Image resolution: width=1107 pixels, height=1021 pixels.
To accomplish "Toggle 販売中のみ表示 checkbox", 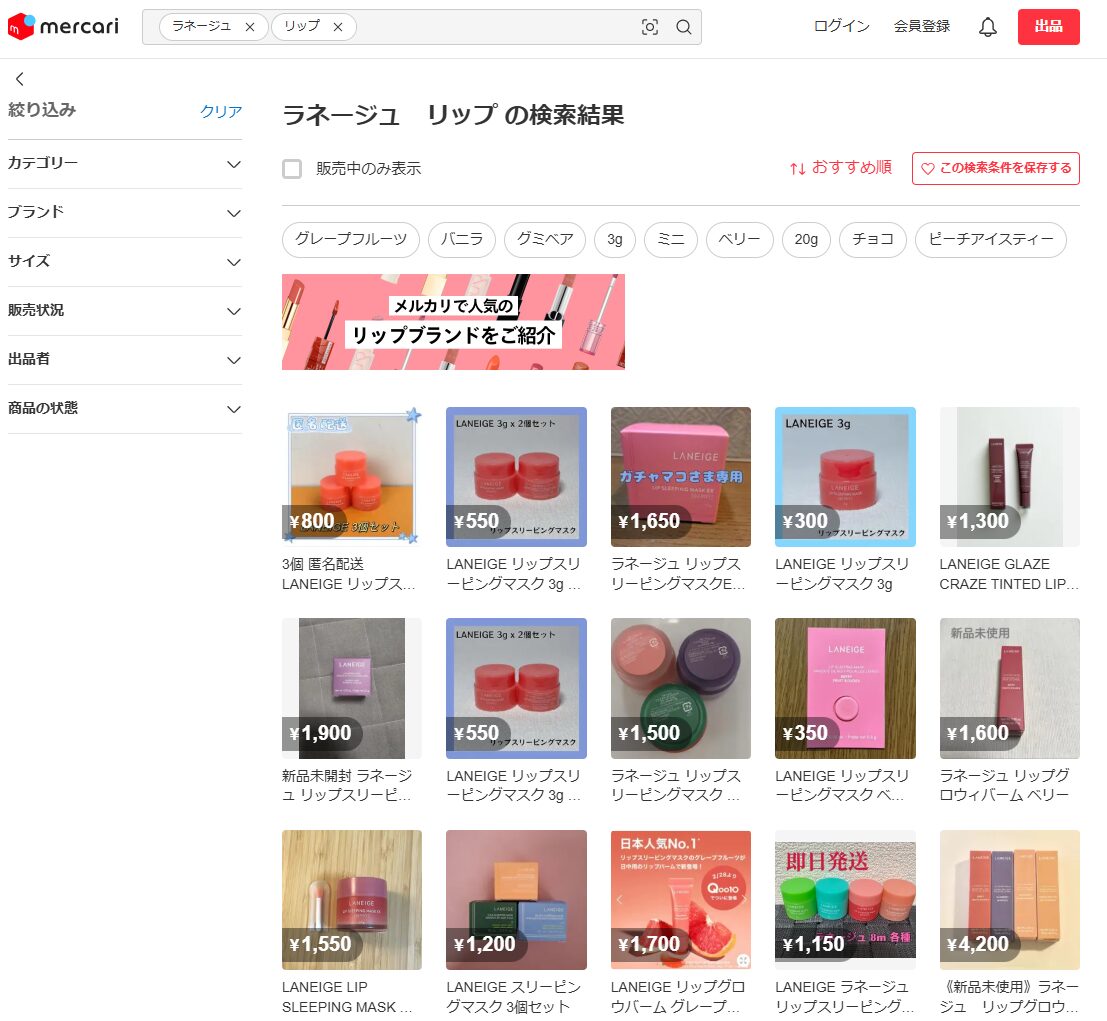I will (292, 169).
